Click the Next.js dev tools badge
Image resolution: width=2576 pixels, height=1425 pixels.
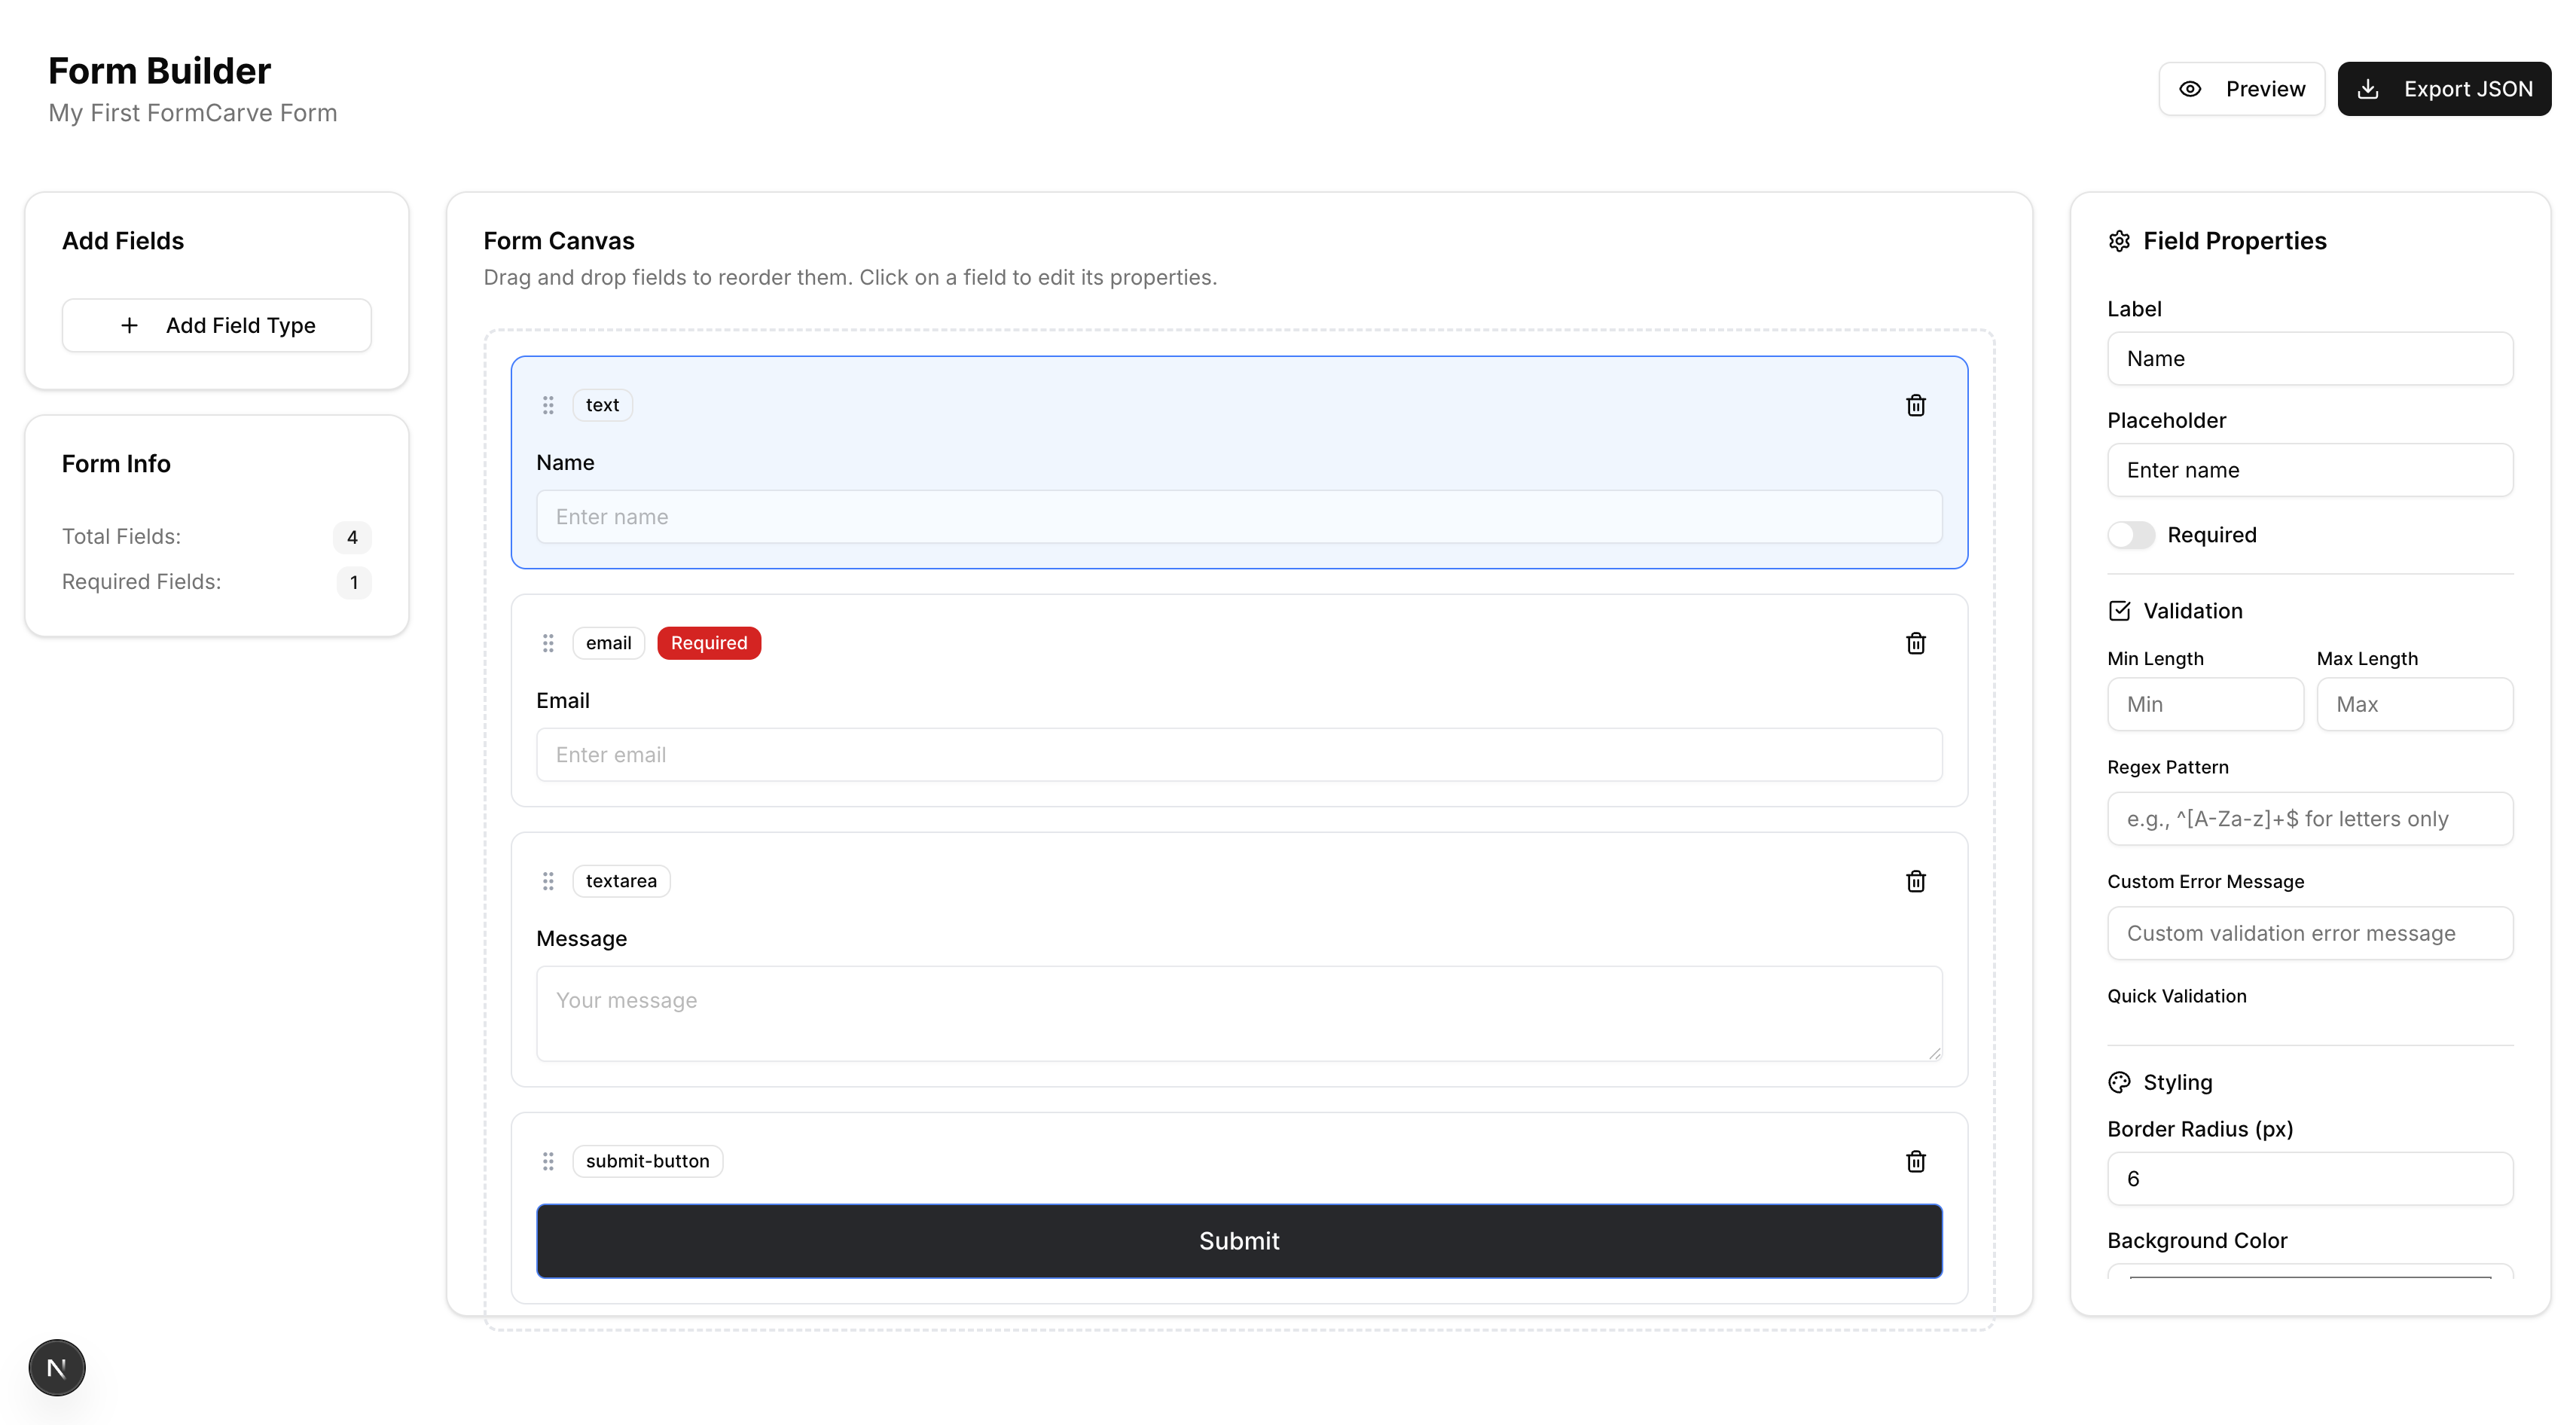(57, 1367)
